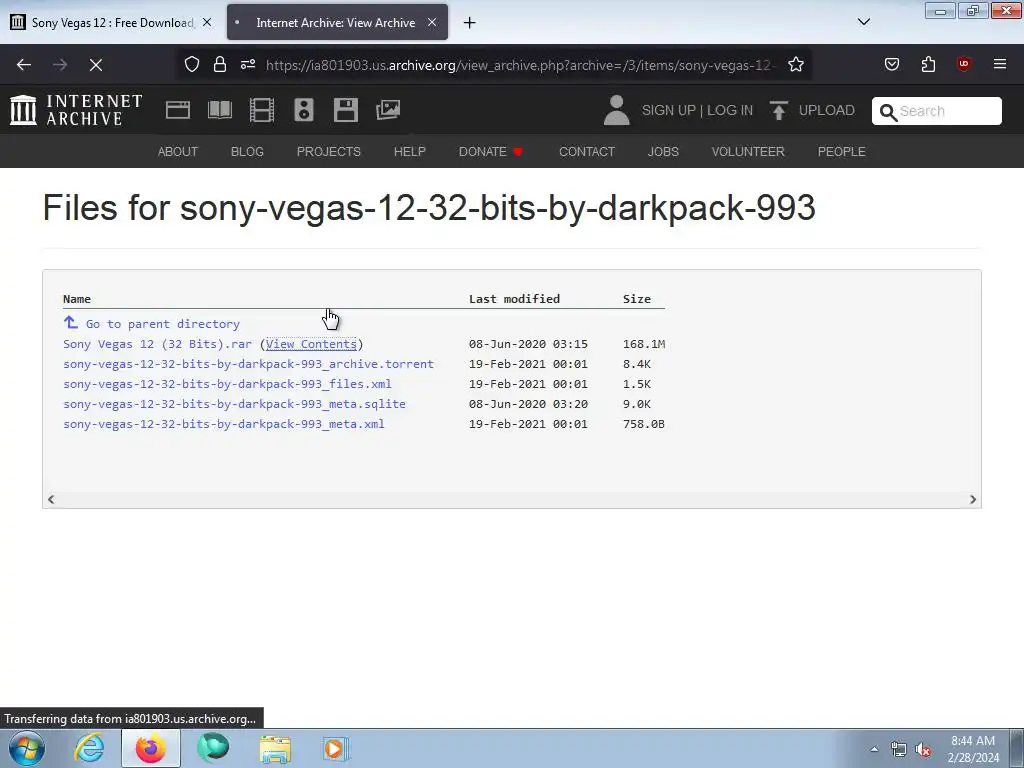Open the _archive.torrent file link
Screen dimensions: 1024x768
click(x=248, y=364)
